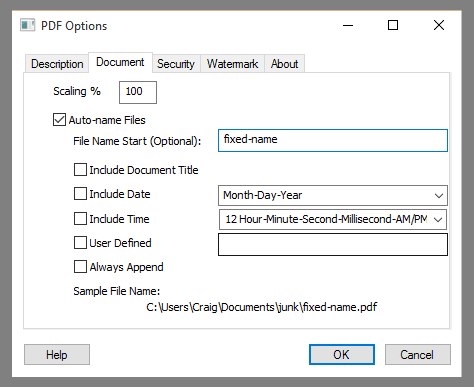Click the User Defined text box
474x387 pixels.
pyautogui.click(x=333, y=244)
